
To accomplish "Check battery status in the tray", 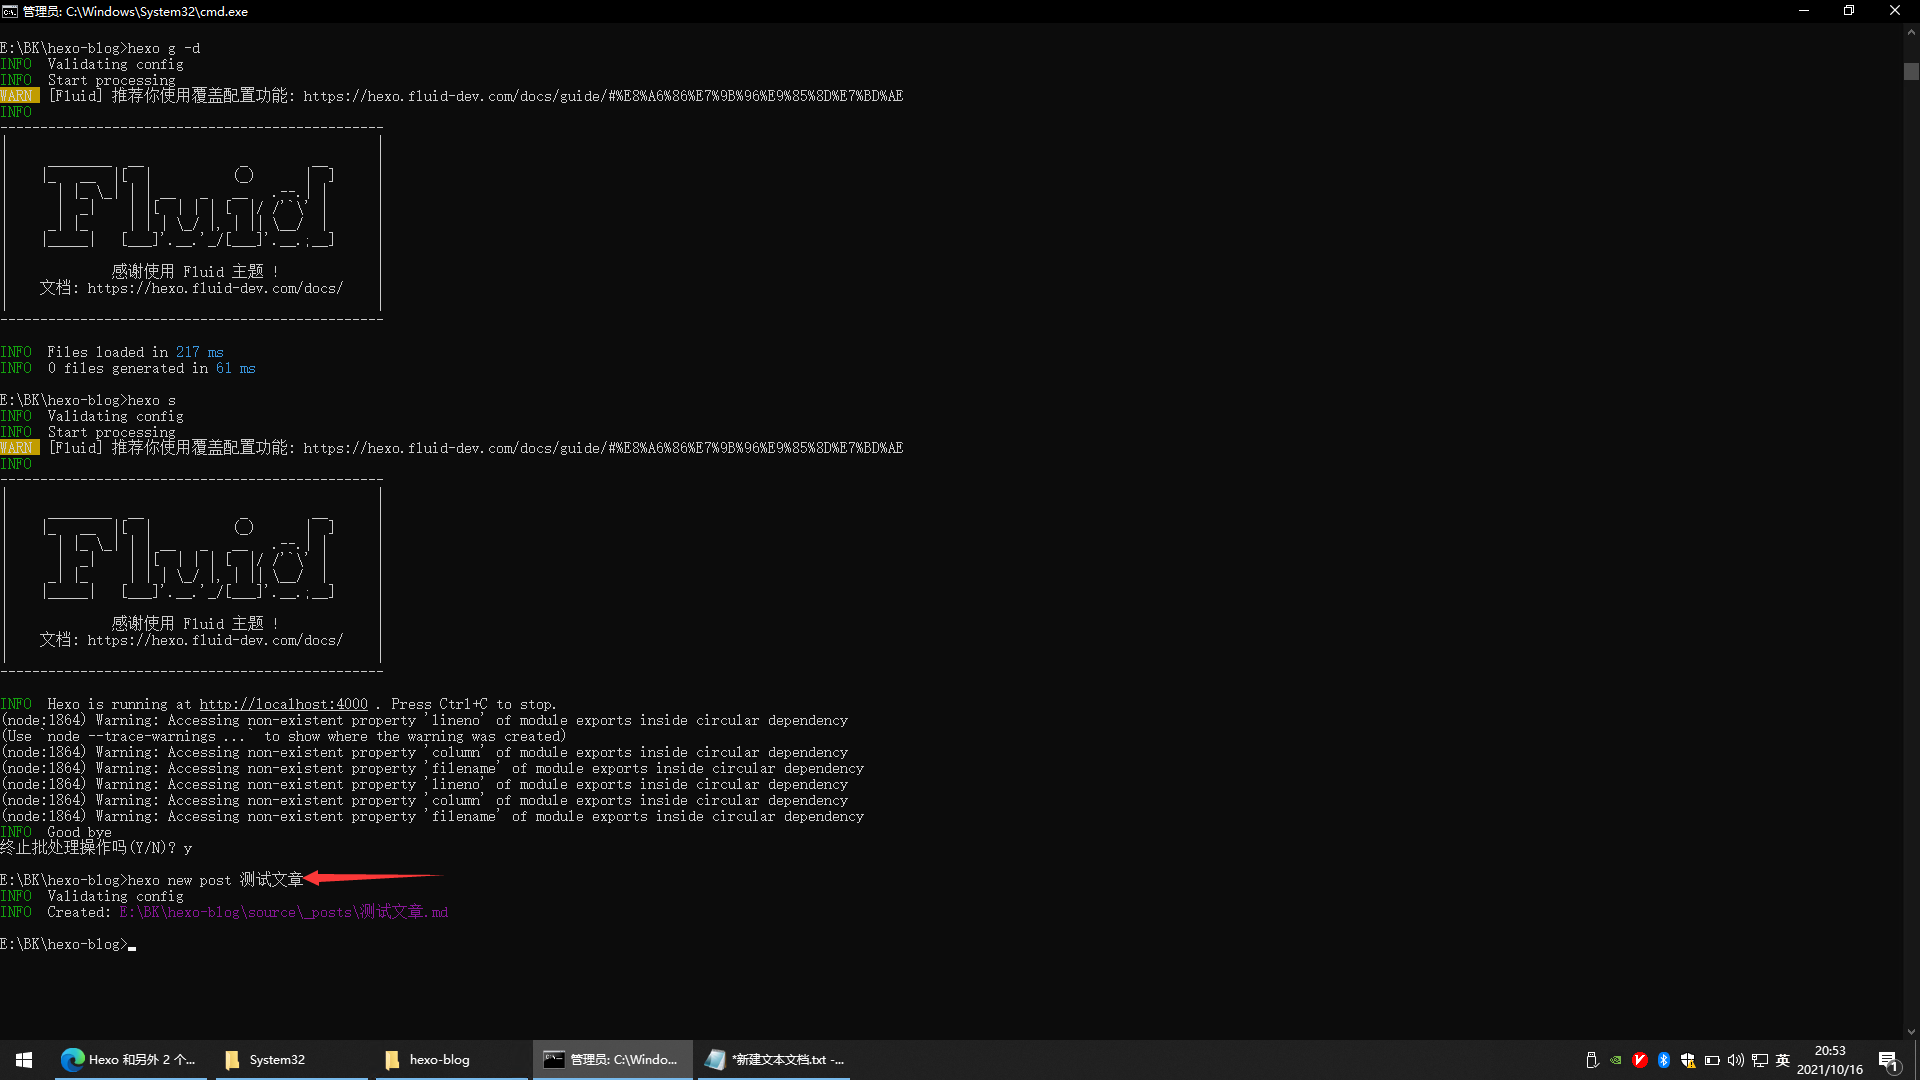I will [x=1712, y=1060].
